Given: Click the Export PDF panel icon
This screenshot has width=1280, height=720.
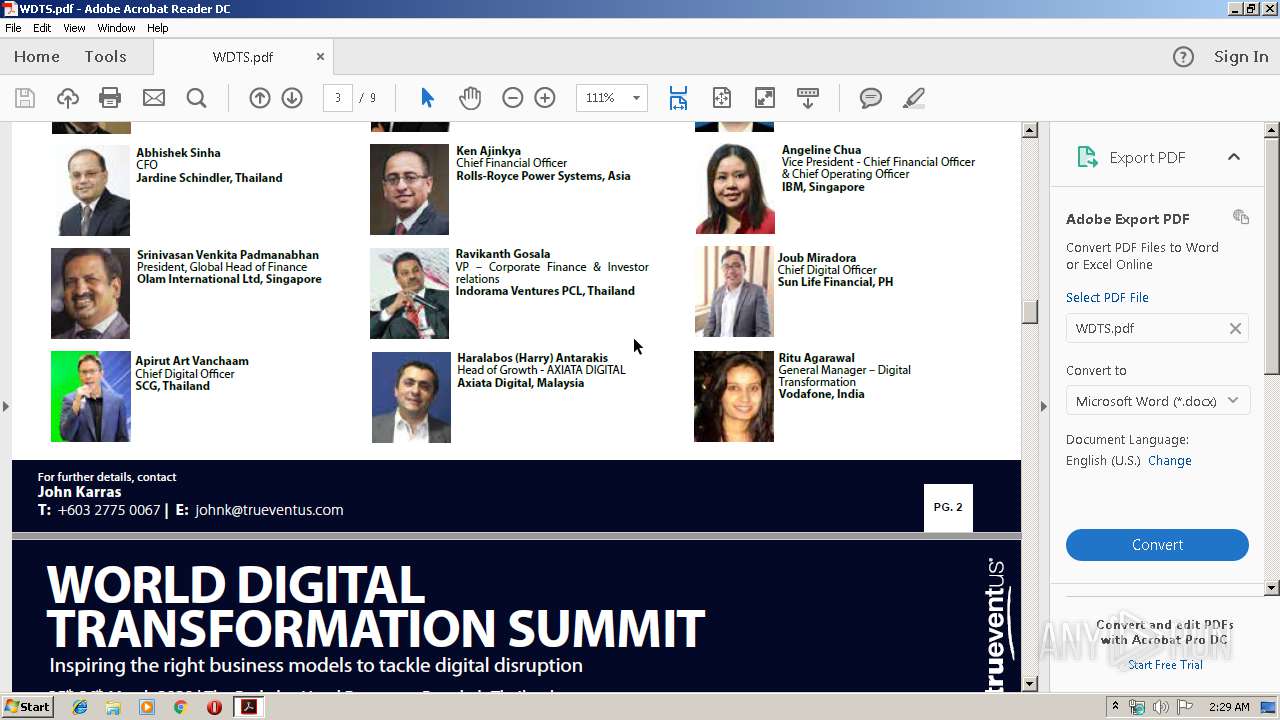Looking at the screenshot, I should [1087, 157].
